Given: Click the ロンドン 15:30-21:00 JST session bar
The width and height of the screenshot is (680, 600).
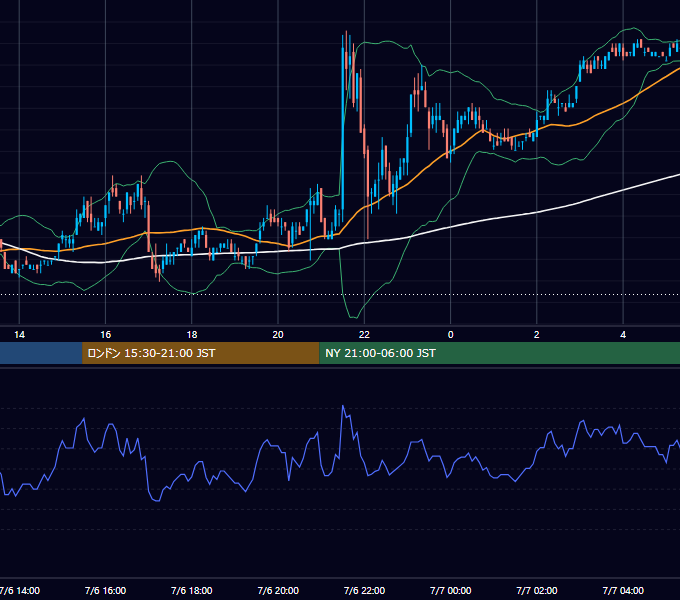Looking at the screenshot, I should tap(200, 353).
